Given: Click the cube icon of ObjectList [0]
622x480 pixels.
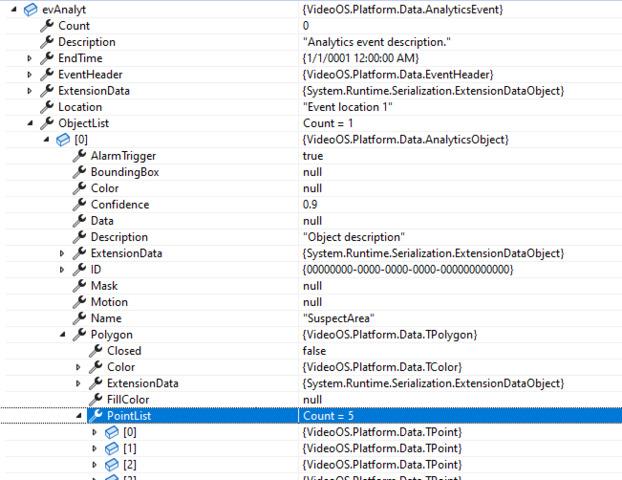Looking at the screenshot, I should pos(63,140).
